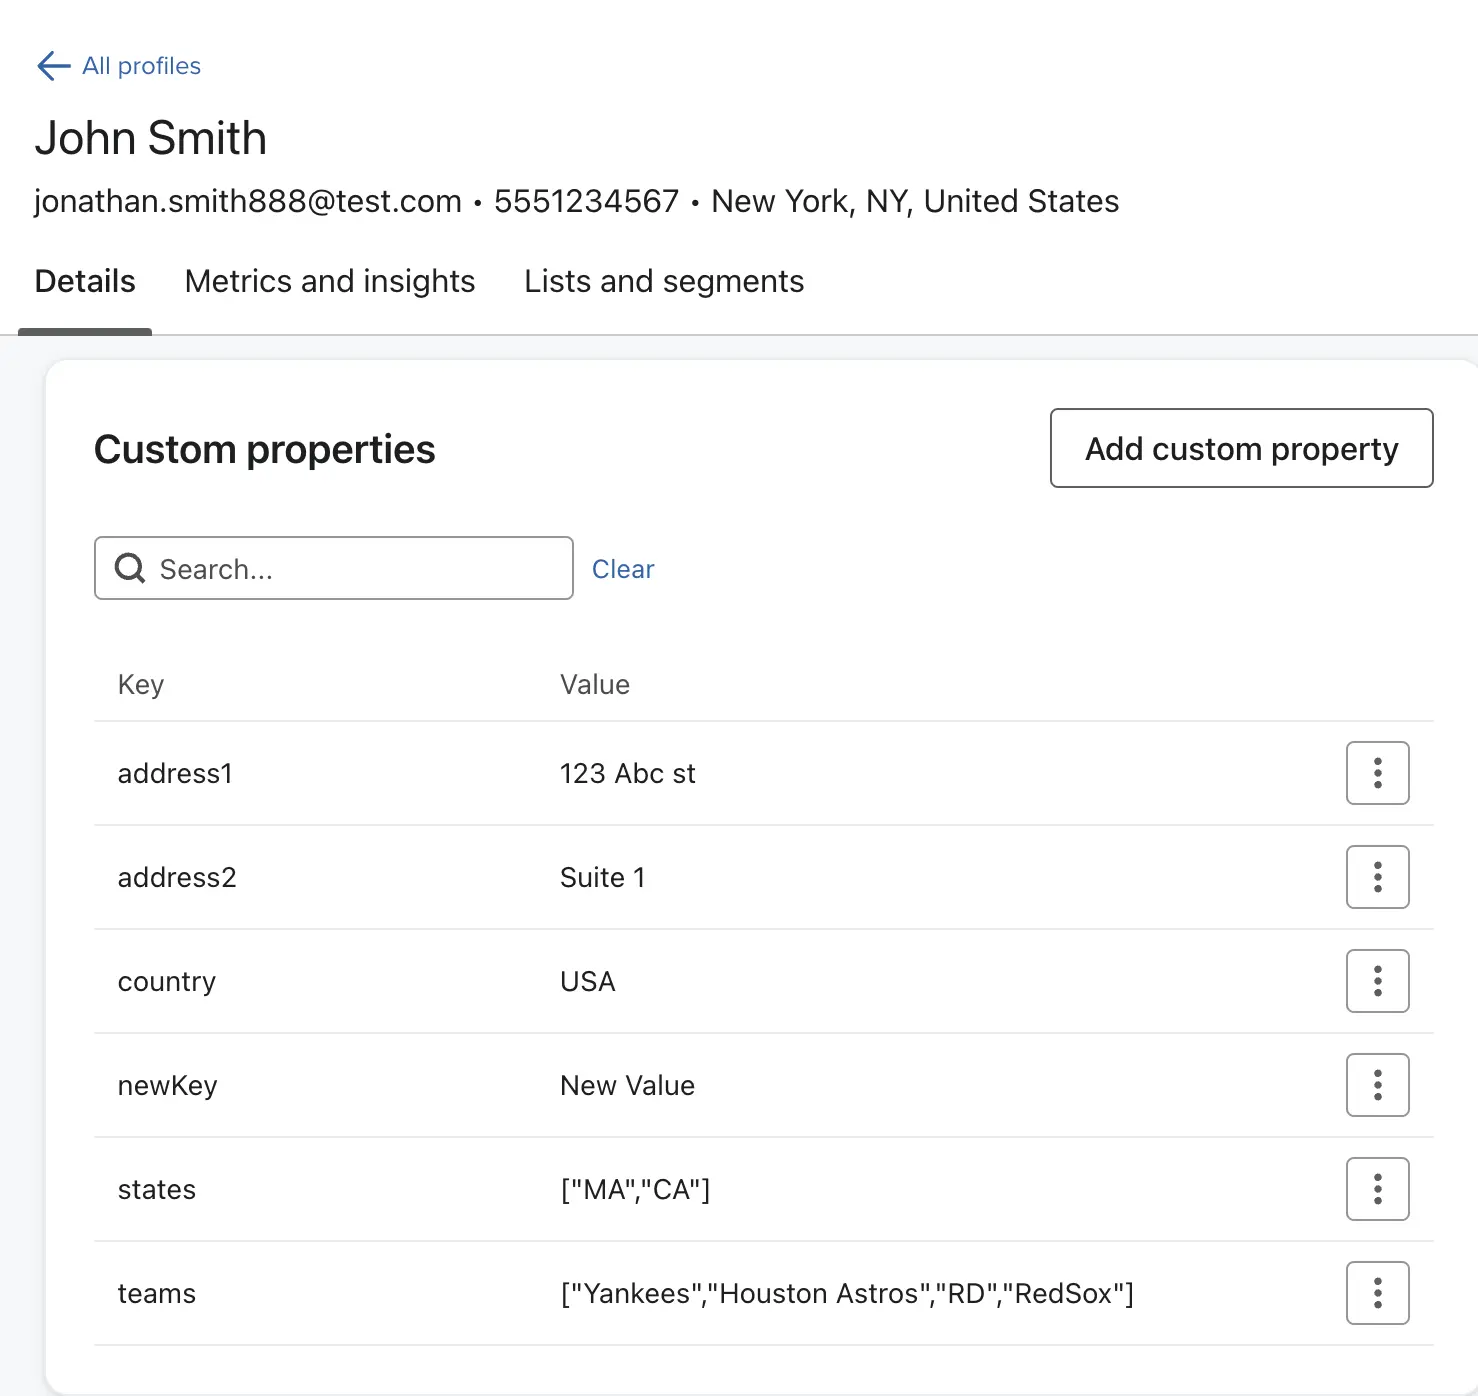Viewport: 1478px width, 1396px height.
Task: Click the Clear link next to search
Action: coord(623,569)
